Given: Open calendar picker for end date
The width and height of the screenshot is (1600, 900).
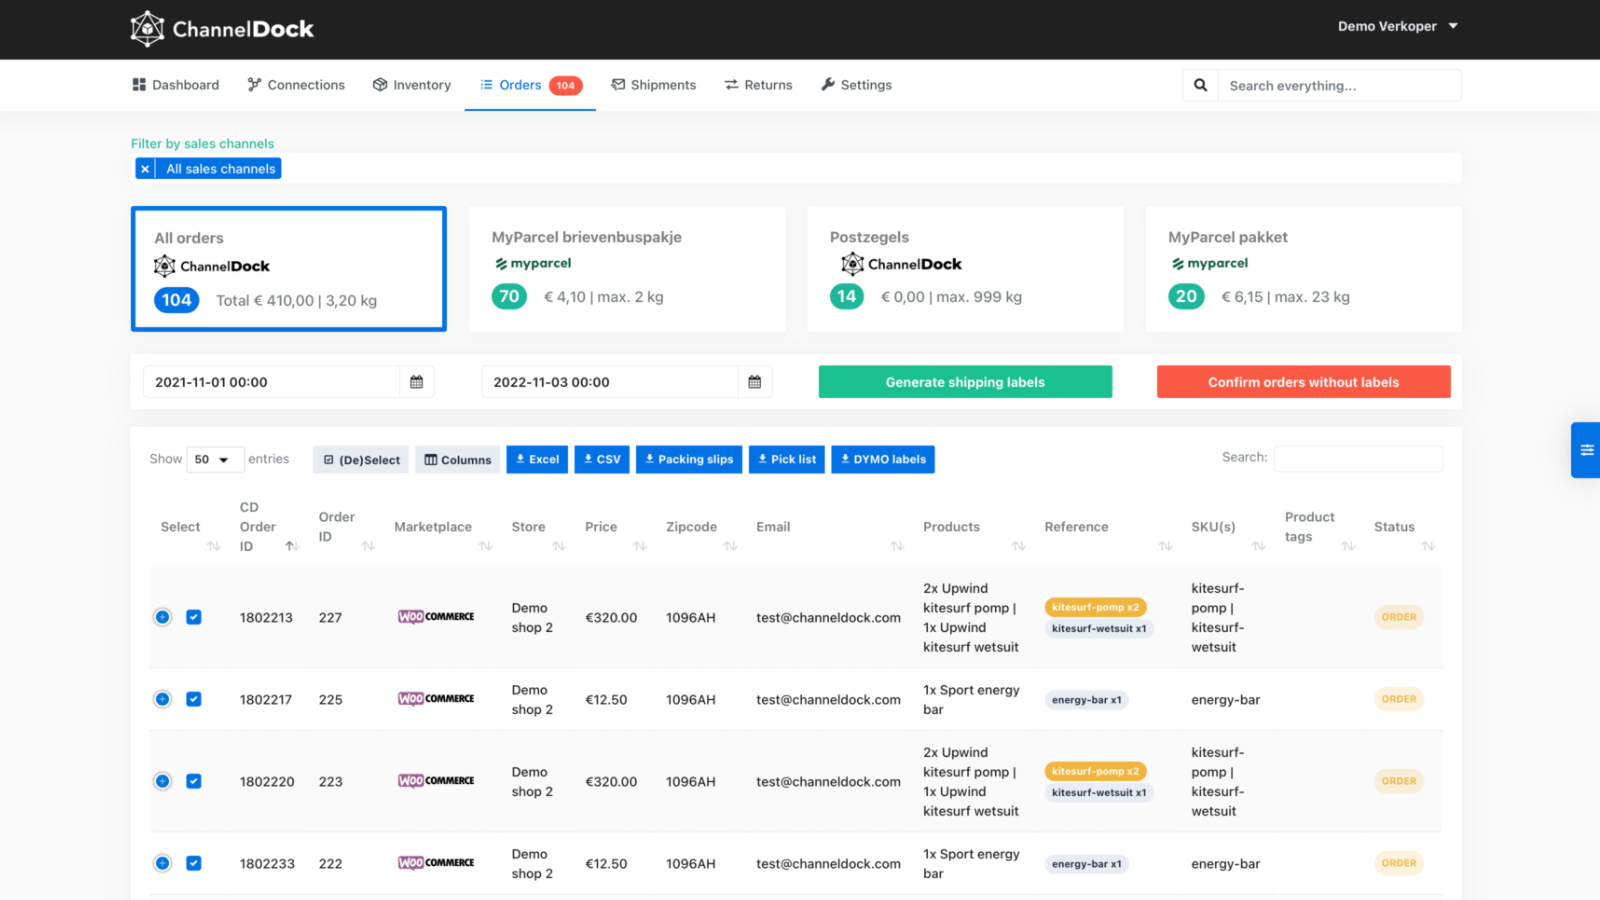Looking at the screenshot, I should tap(755, 382).
